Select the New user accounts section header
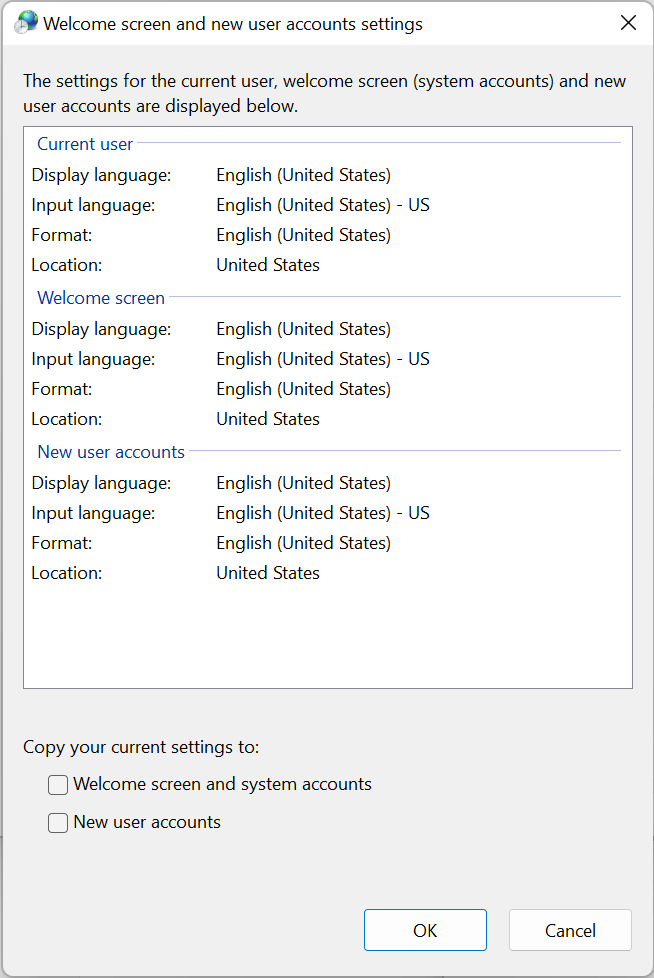Image resolution: width=654 pixels, height=978 pixels. 110,452
